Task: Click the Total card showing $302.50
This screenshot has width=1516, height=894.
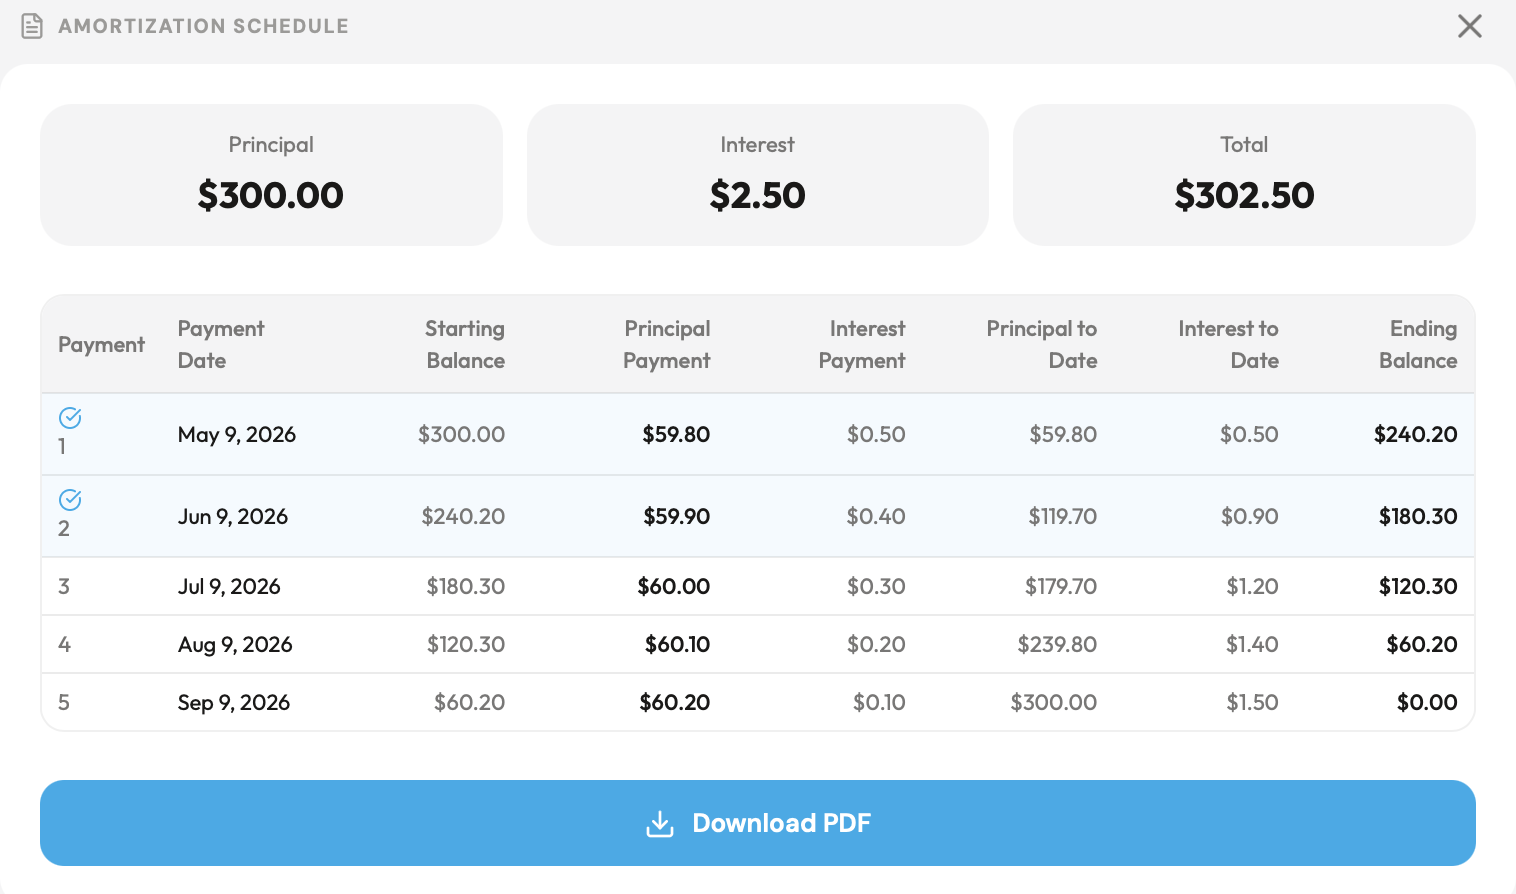Action: (1243, 174)
